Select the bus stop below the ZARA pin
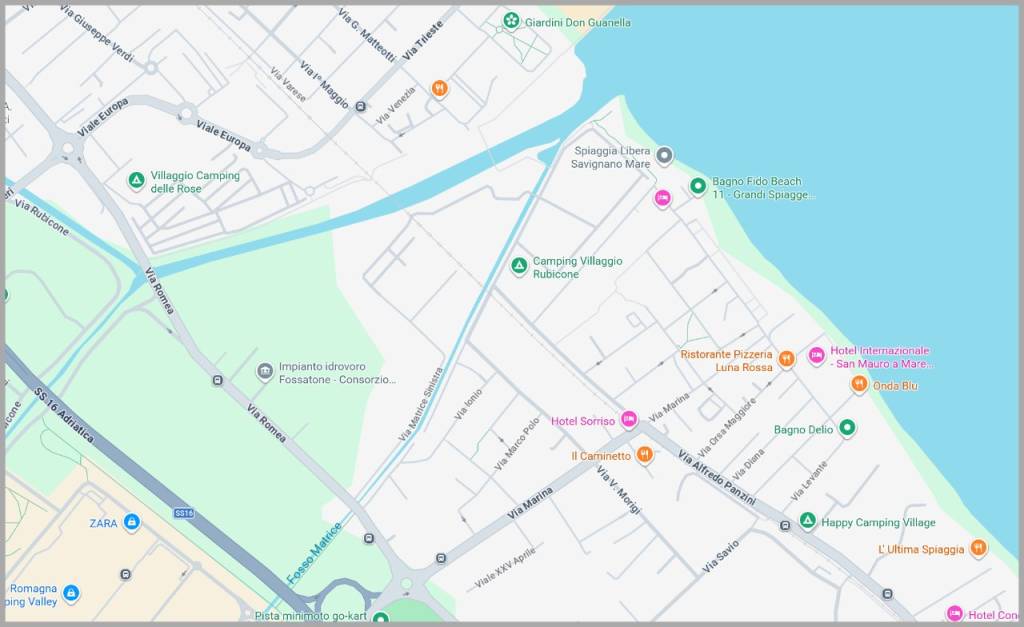This screenshot has height=627, width=1024. [x=125, y=574]
